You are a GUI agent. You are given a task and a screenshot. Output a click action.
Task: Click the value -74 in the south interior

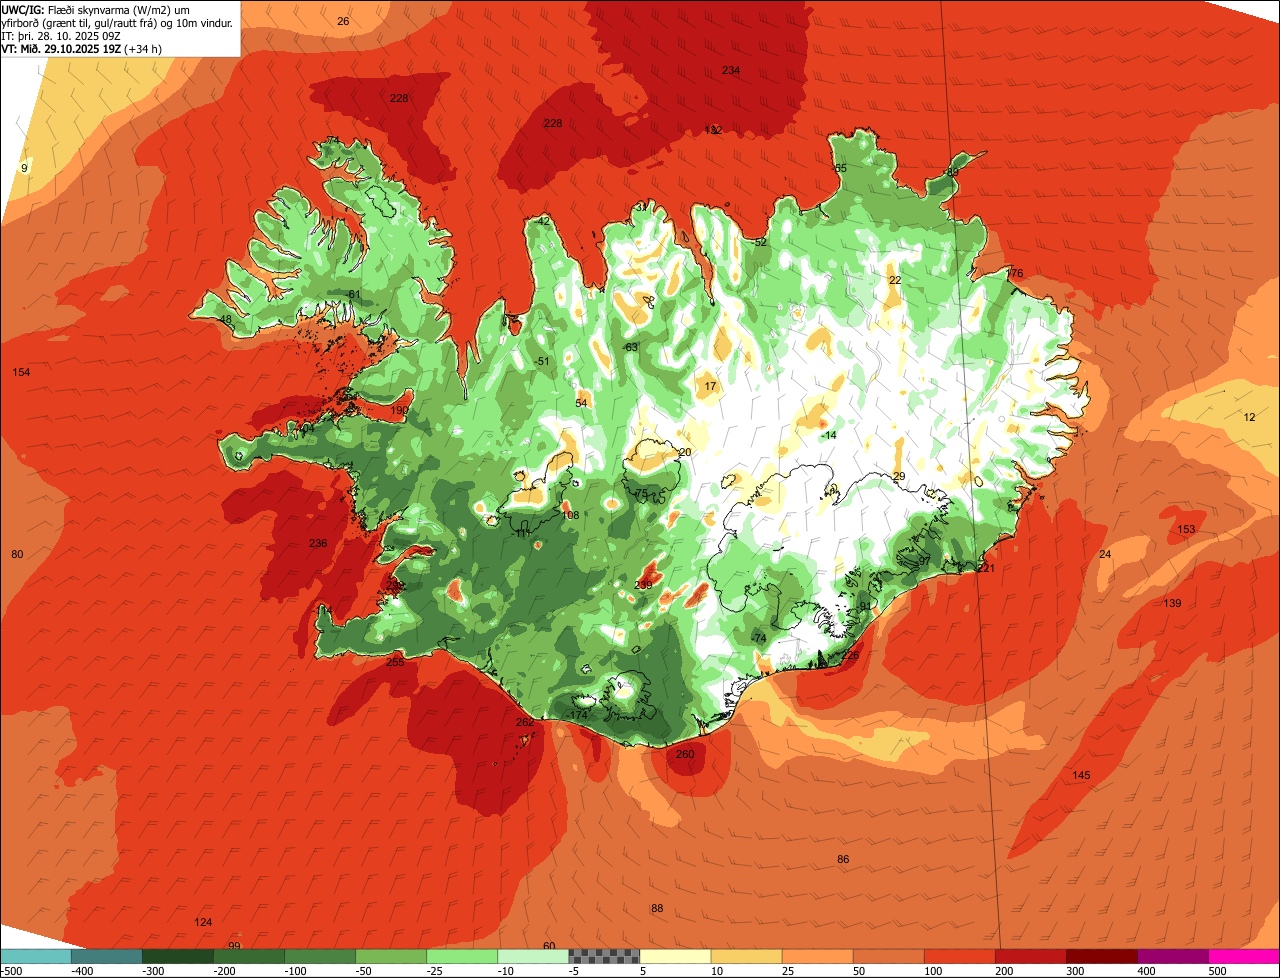coord(758,638)
